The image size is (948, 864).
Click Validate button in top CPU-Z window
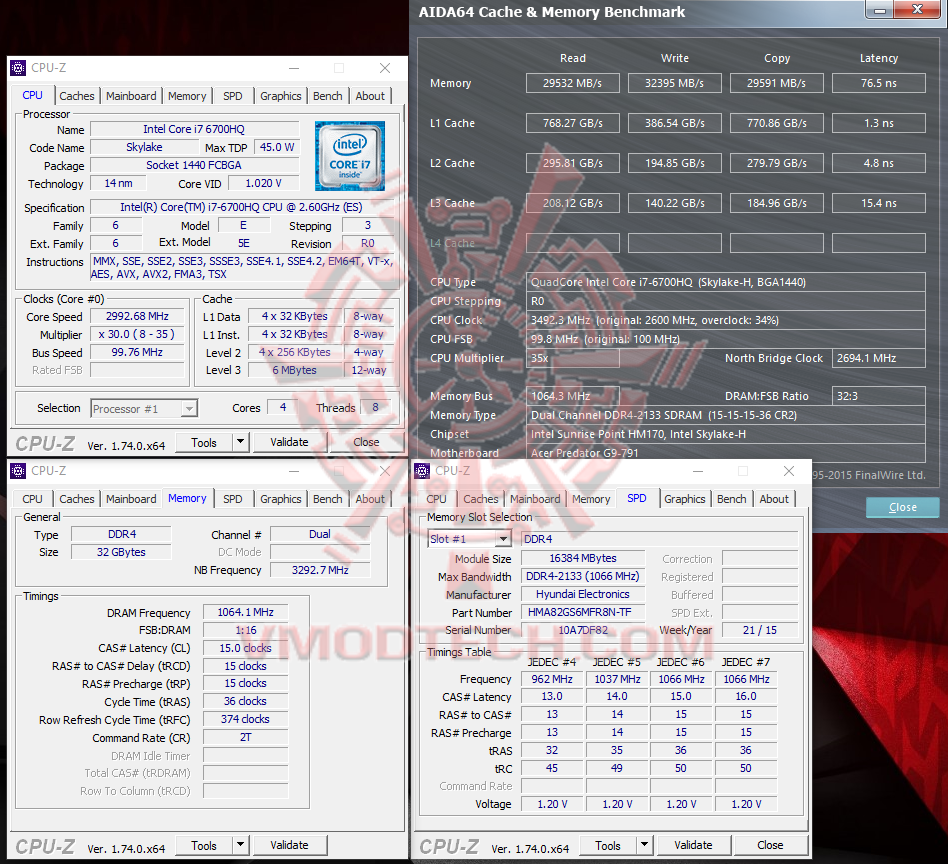point(290,442)
